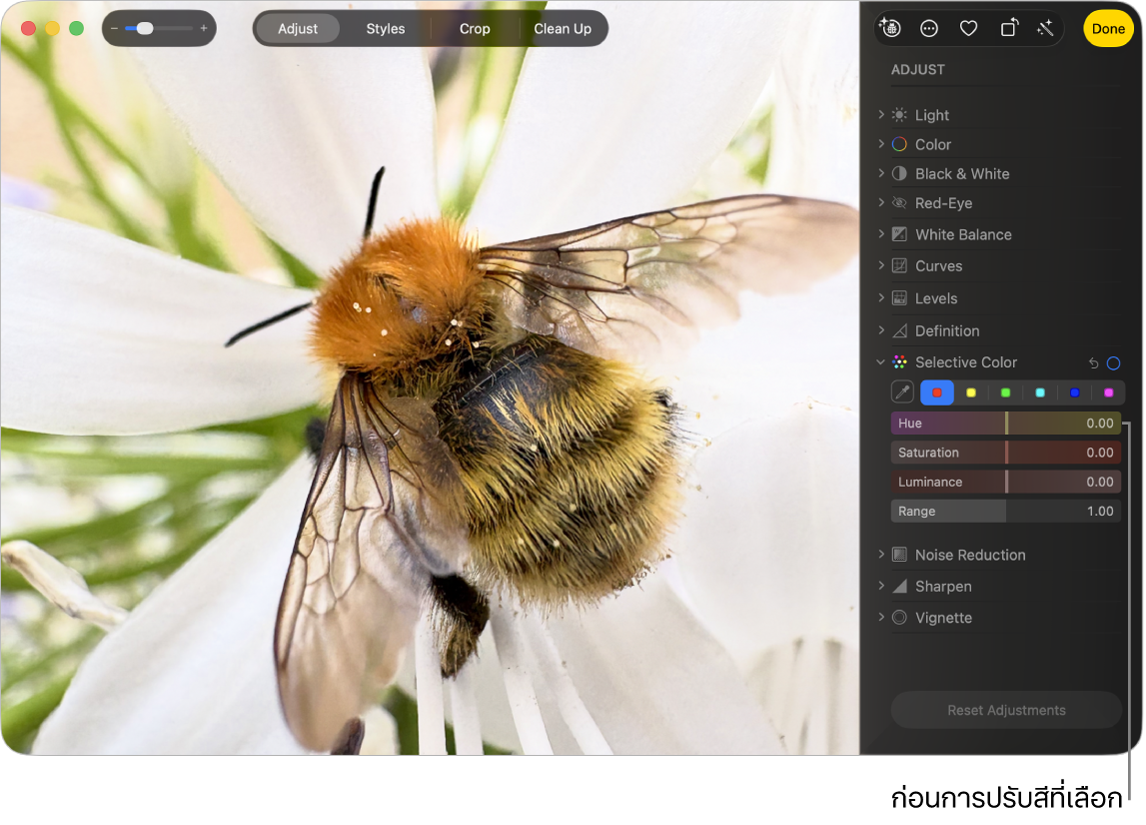Open the Clean Up tab
1146x825 pixels.
562,28
